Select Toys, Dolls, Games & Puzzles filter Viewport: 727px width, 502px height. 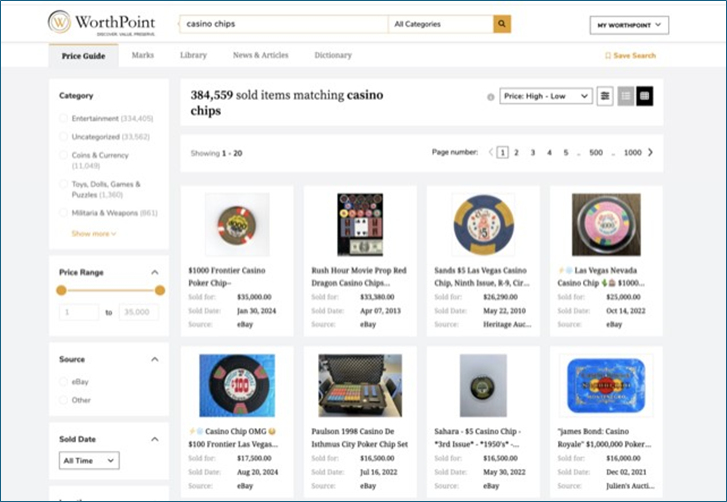pyautogui.click(x=64, y=184)
